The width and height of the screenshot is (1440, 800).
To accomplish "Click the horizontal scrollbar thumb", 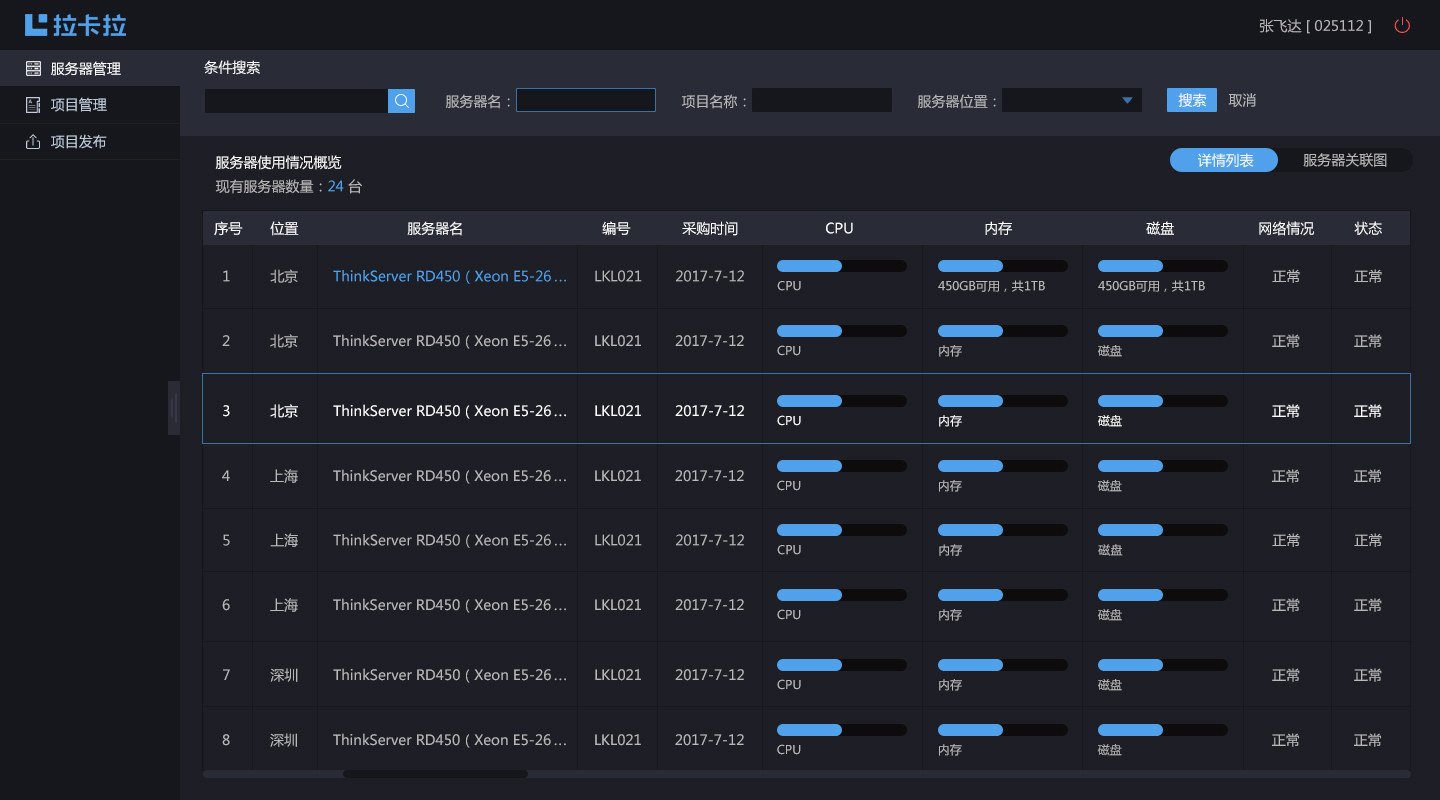I will 435,774.
